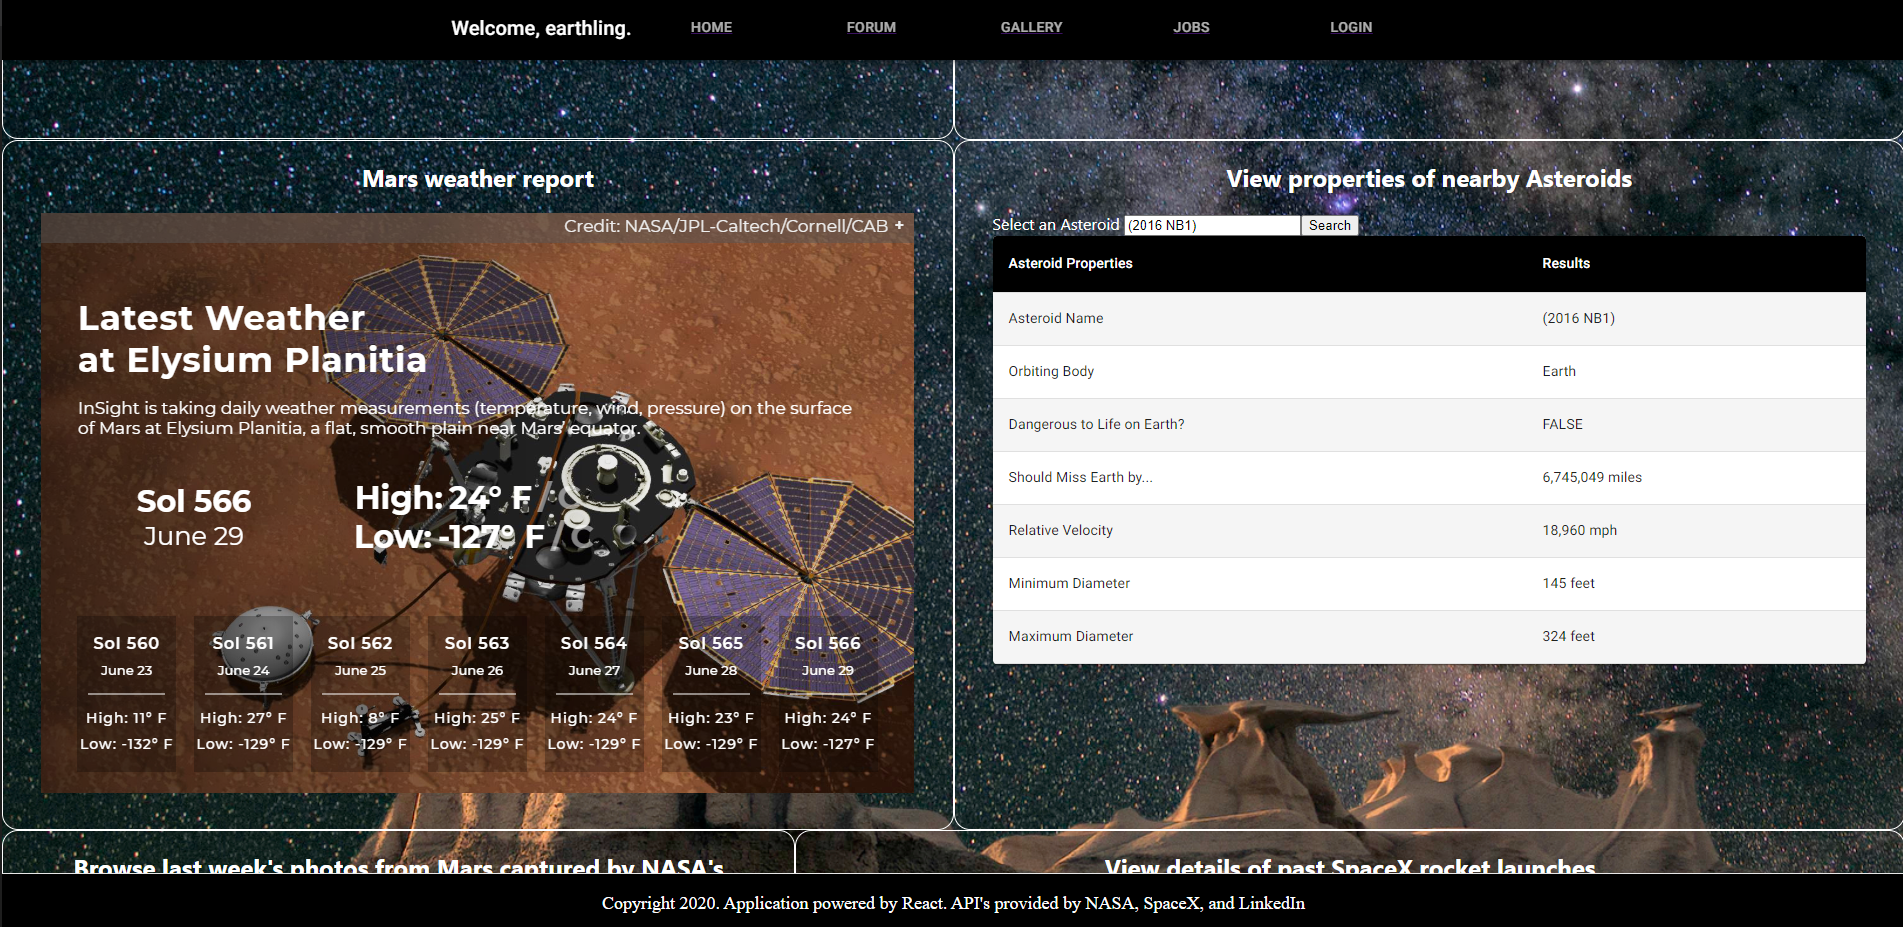The height and width of the screenshot is (927, 1903).
Task: Click the Earth result value
Action: click(x=1559, y=371)
